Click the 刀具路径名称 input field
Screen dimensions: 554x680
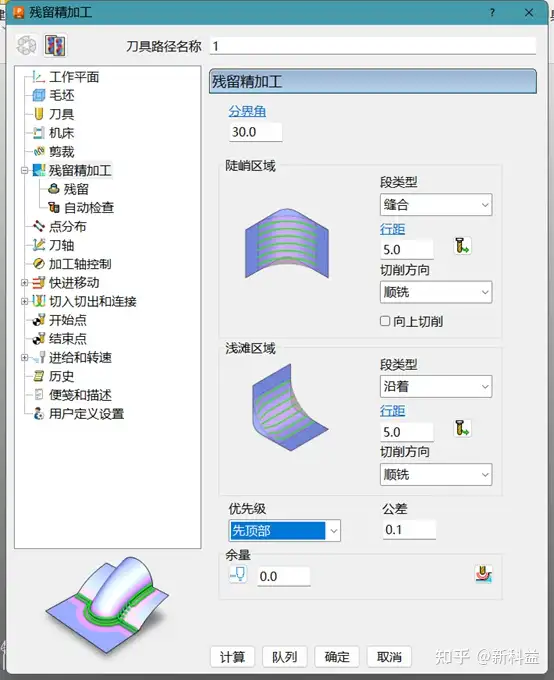pyautogui.click(x=373, y=46)
